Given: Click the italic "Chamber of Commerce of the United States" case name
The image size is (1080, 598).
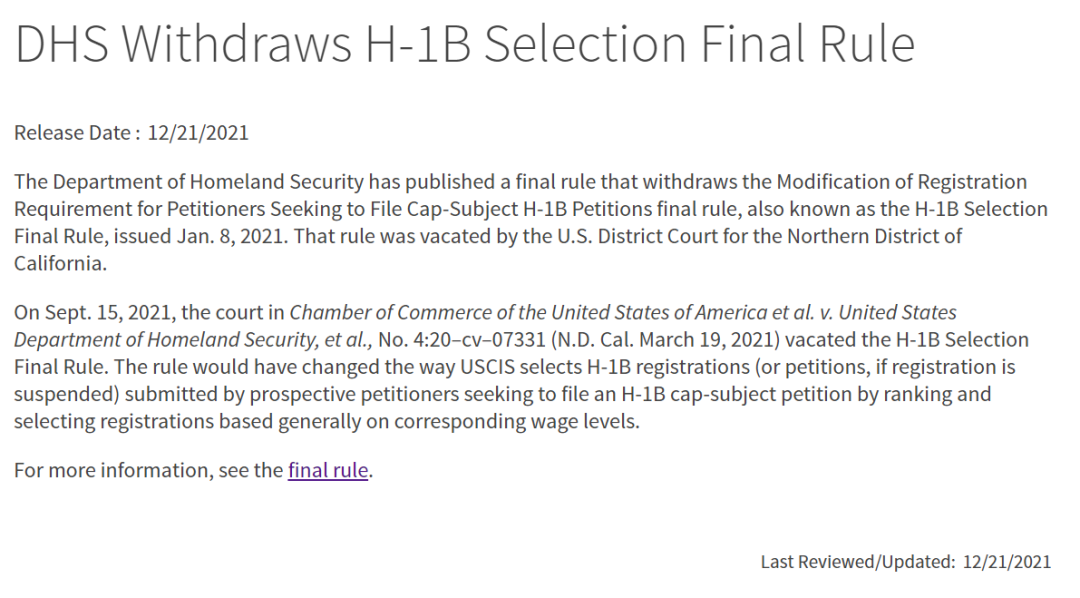Looking at the screenshot, I should [x=488, y=312].
